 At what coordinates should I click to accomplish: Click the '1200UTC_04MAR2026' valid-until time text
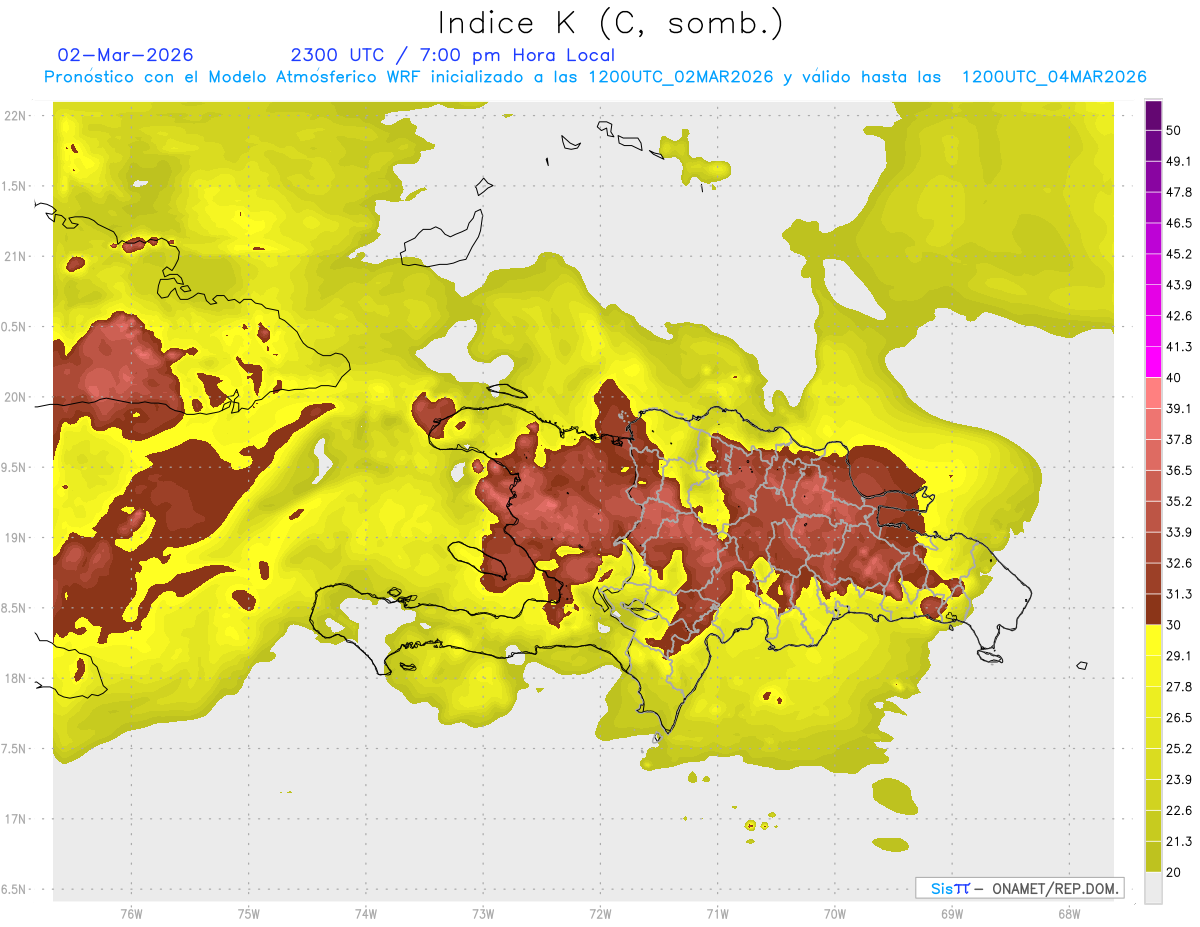point(1054,77)
